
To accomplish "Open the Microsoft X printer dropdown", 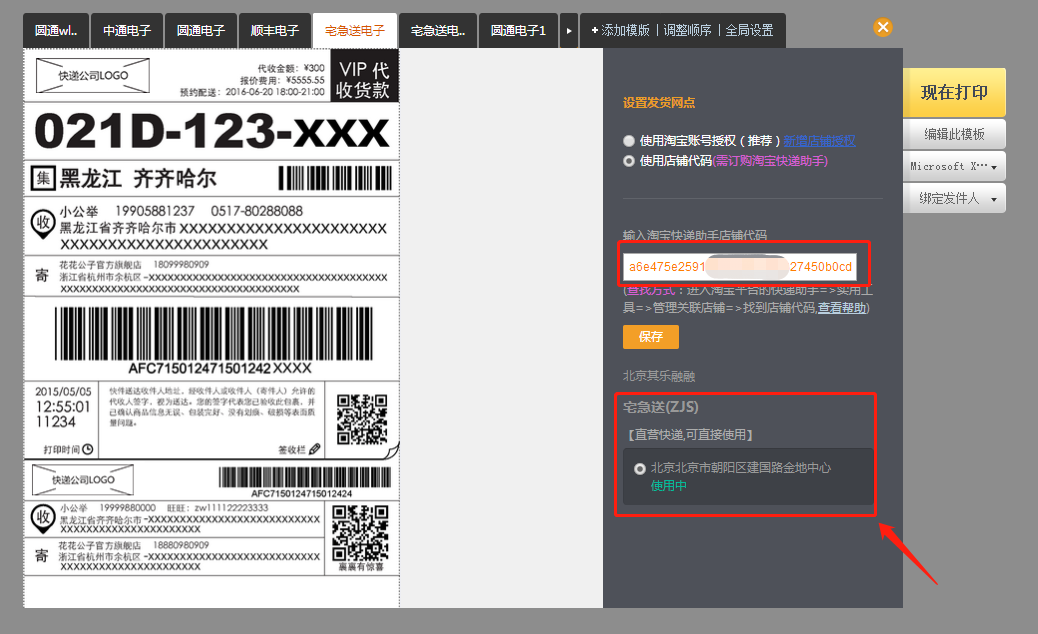I will click(x=953, y=165).
